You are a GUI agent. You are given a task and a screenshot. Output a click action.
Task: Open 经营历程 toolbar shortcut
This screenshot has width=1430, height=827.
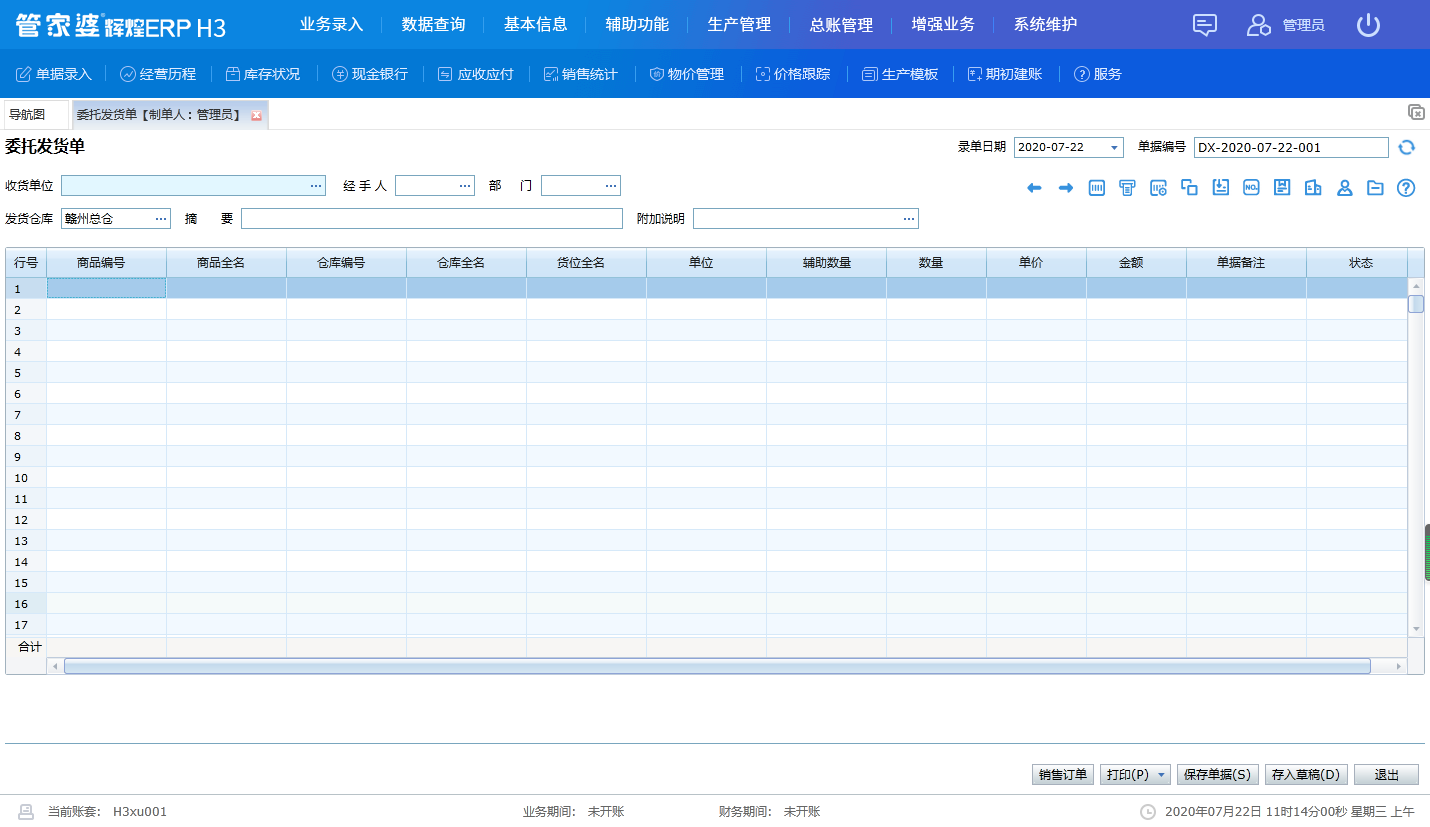158,74
